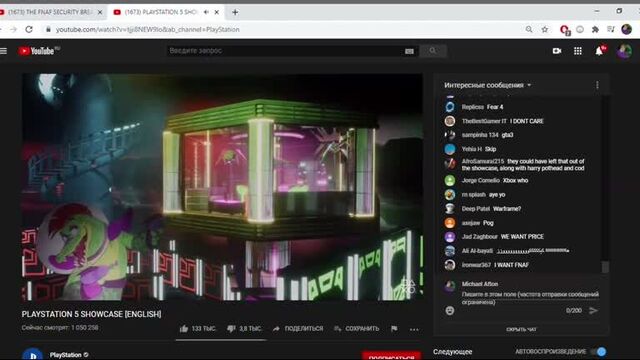Click the chat scrollbar thumb
Image resolution: width=640 pixels, height=360 pixels.
[x=605, y=267]
